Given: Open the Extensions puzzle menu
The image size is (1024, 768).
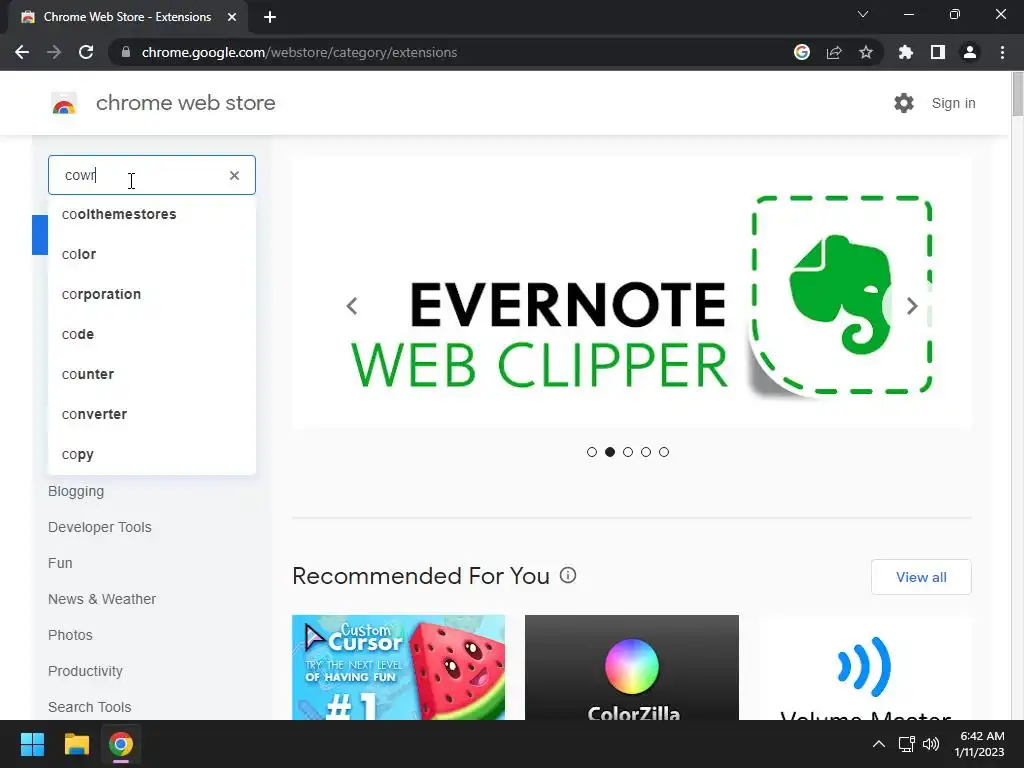Looking at the screenshot, I should pos(906,52).
